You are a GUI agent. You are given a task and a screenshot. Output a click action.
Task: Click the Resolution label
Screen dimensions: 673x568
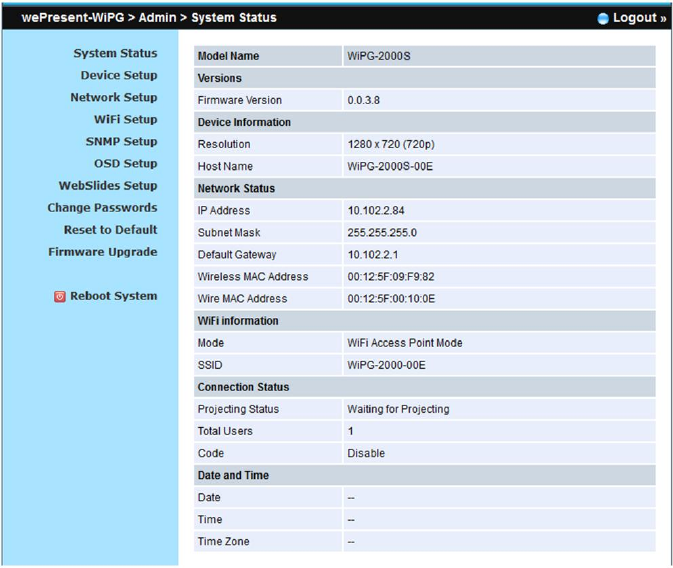(224, 144)
